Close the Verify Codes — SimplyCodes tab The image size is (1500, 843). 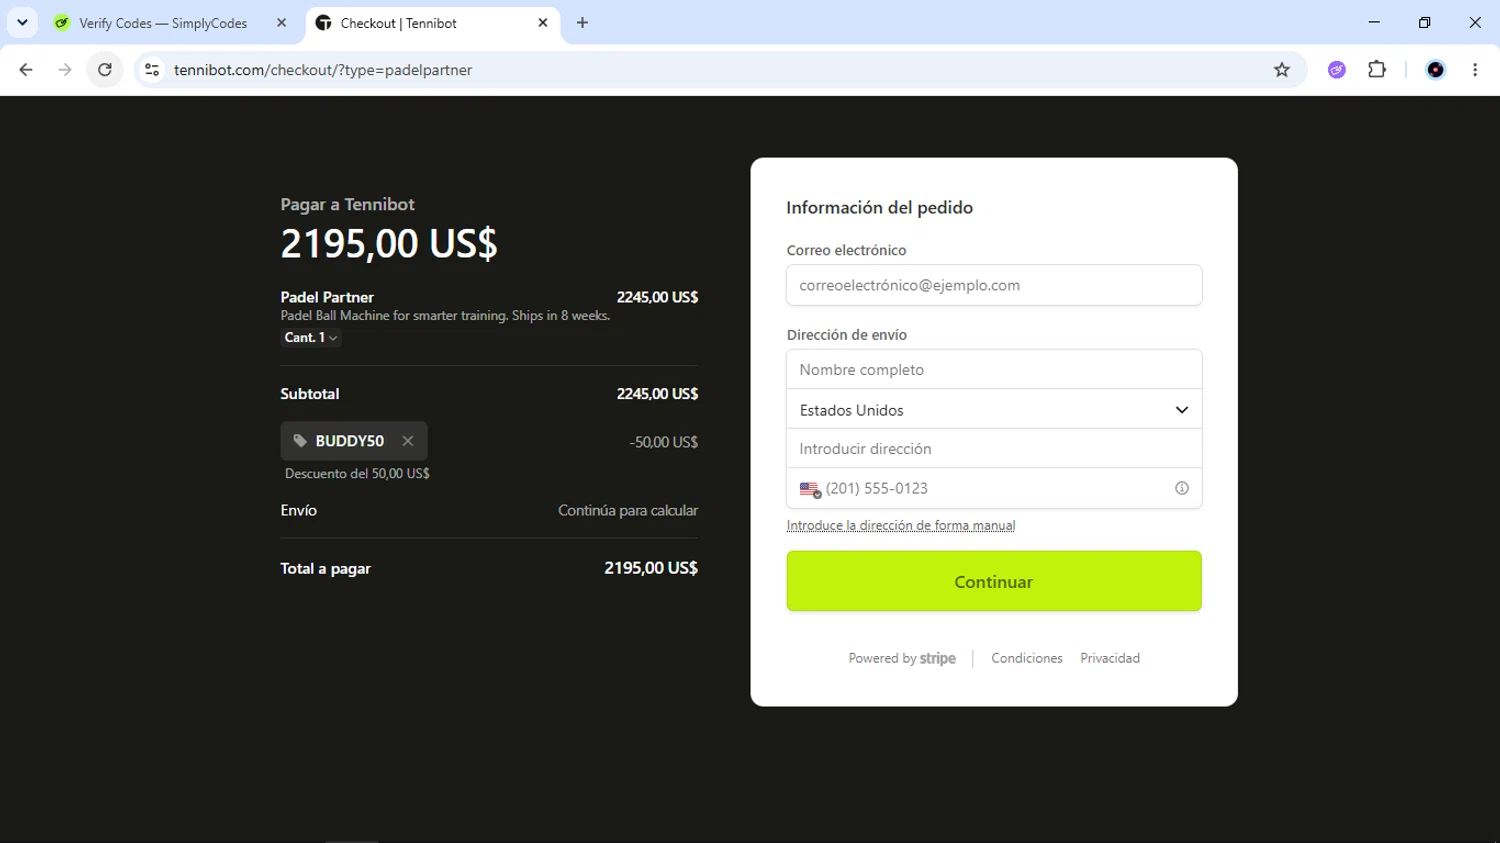tap(281, 22)
